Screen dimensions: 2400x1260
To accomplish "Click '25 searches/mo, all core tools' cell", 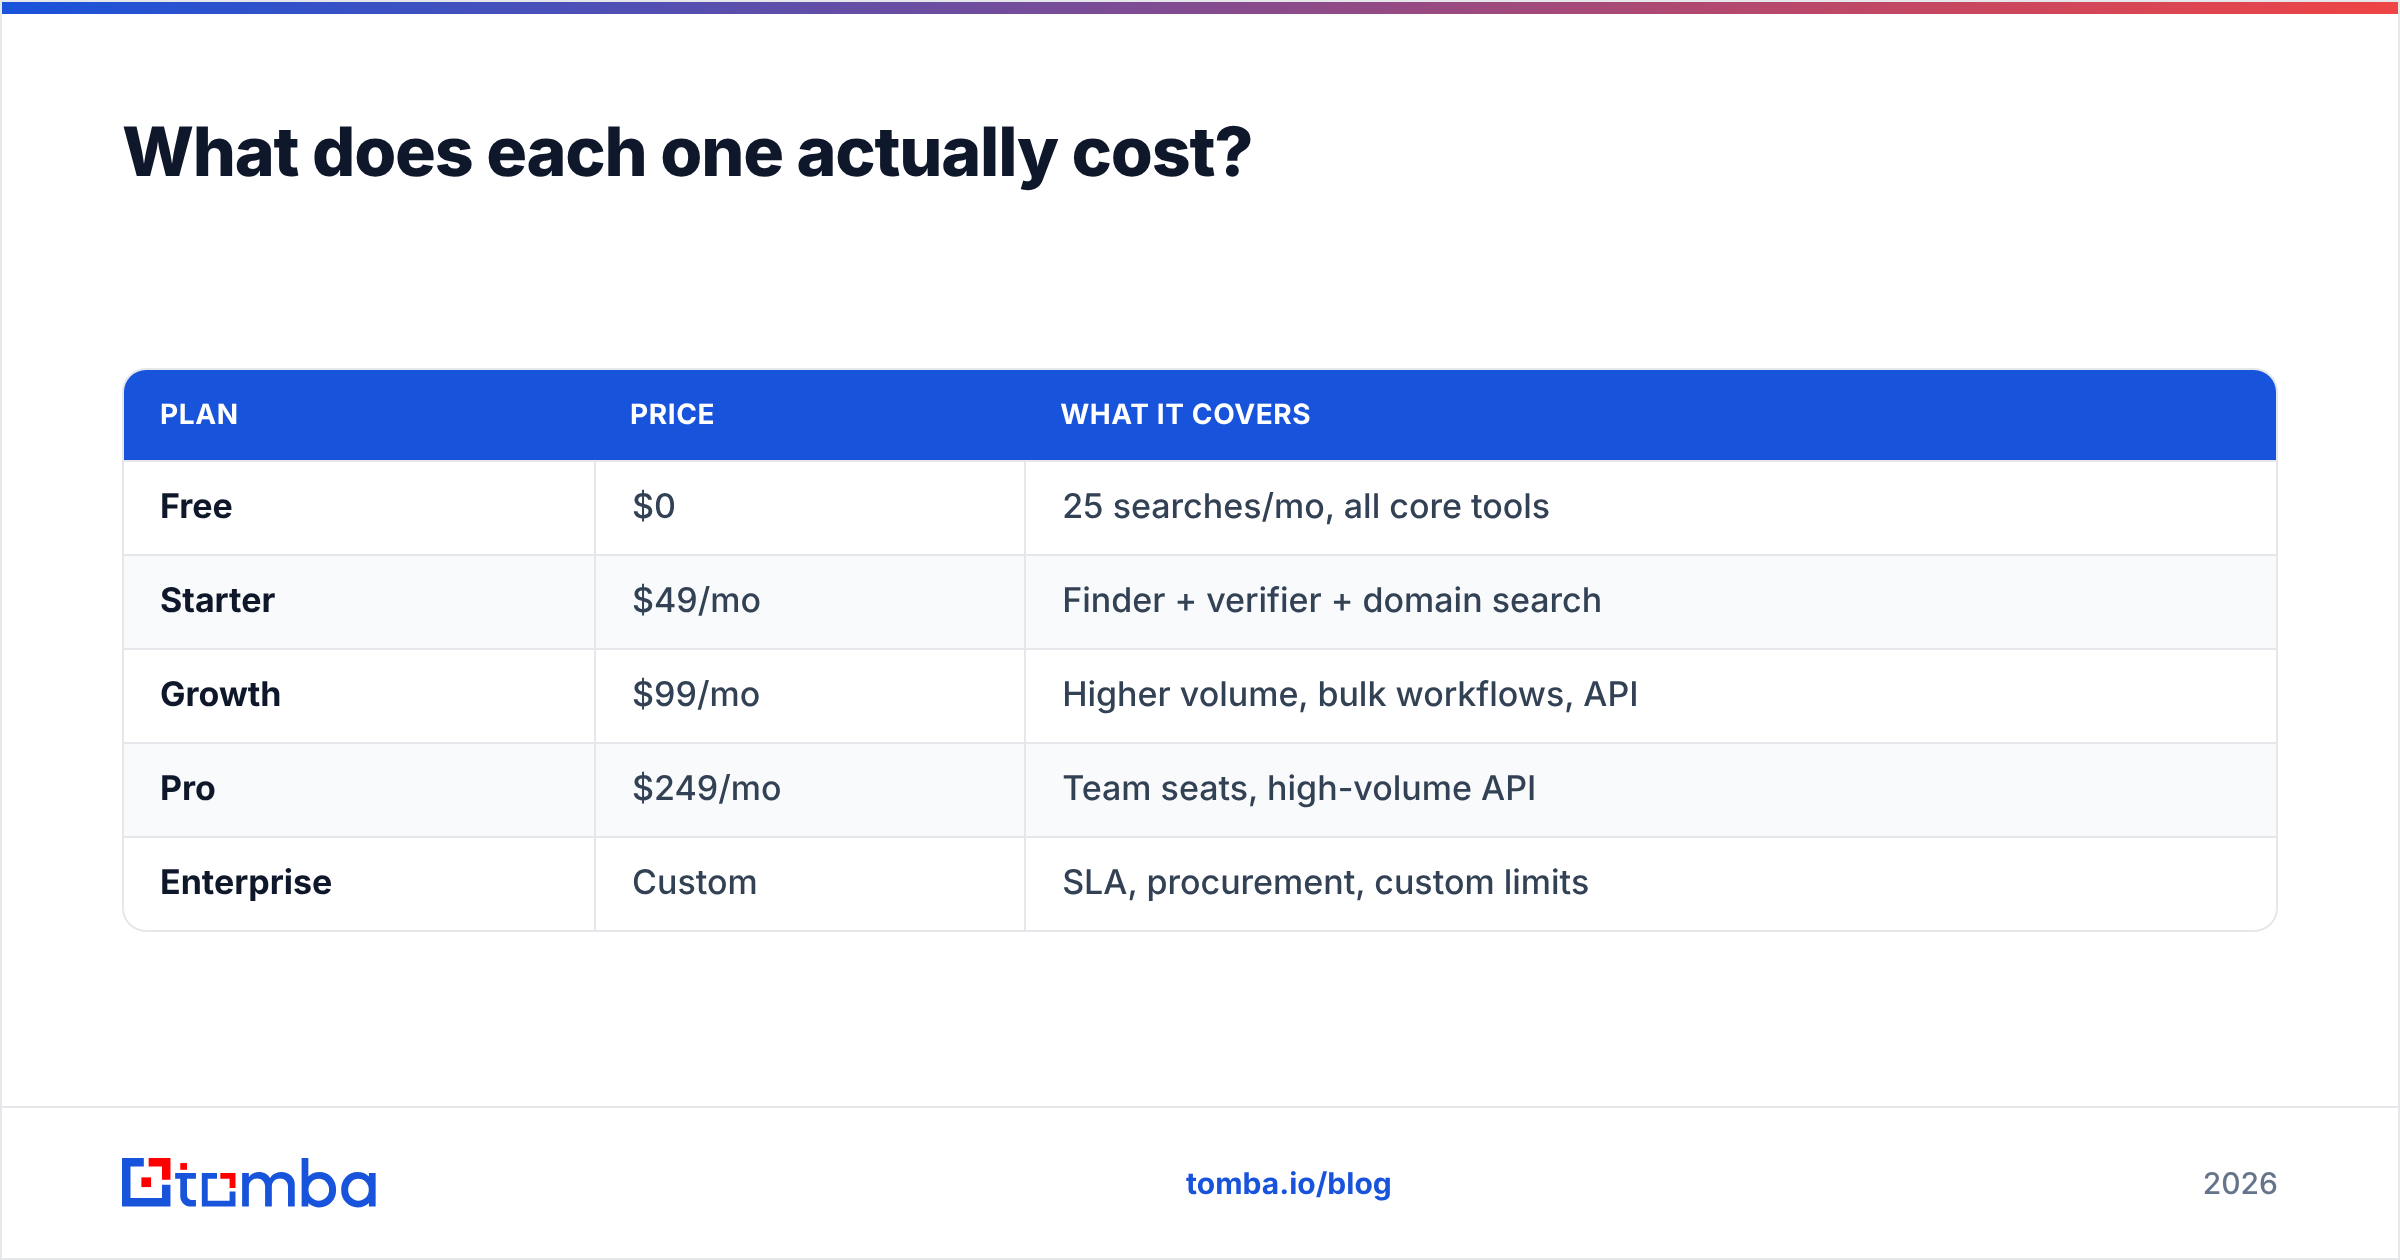I will 1651,507.
